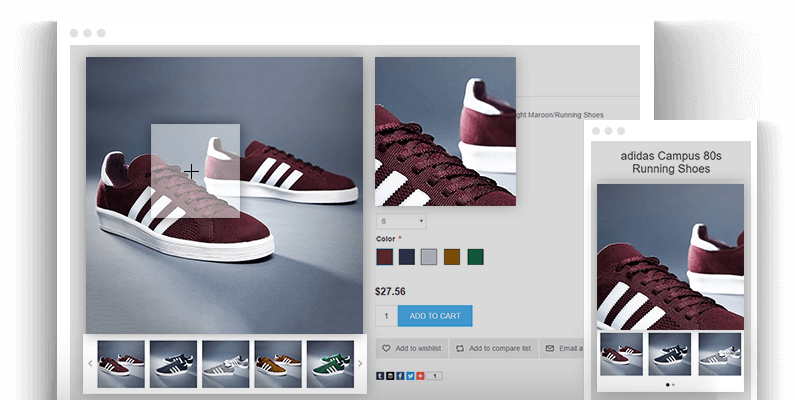Select the navy blue color swatch
This screenshot has width=795, height=400.
[x=407, y=257]
